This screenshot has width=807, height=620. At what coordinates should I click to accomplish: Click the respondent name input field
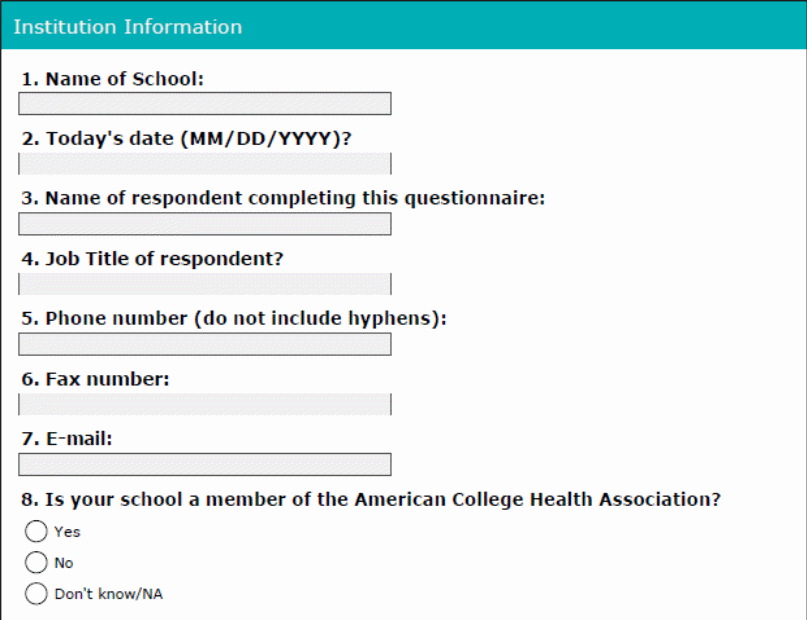pyautogui.click(x=204, y=224)
